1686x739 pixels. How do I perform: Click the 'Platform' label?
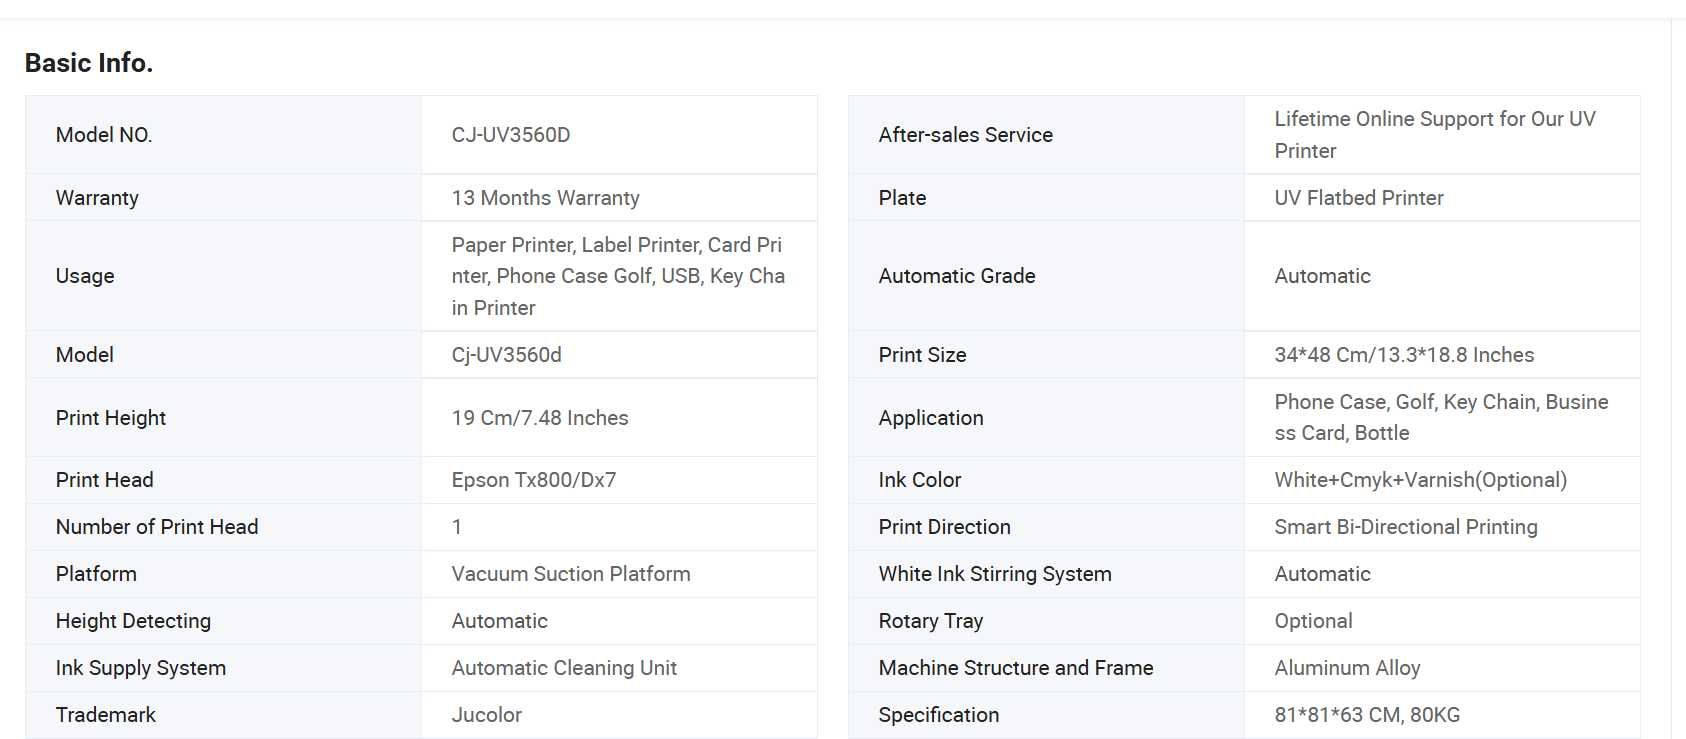[x=96, y=574]
